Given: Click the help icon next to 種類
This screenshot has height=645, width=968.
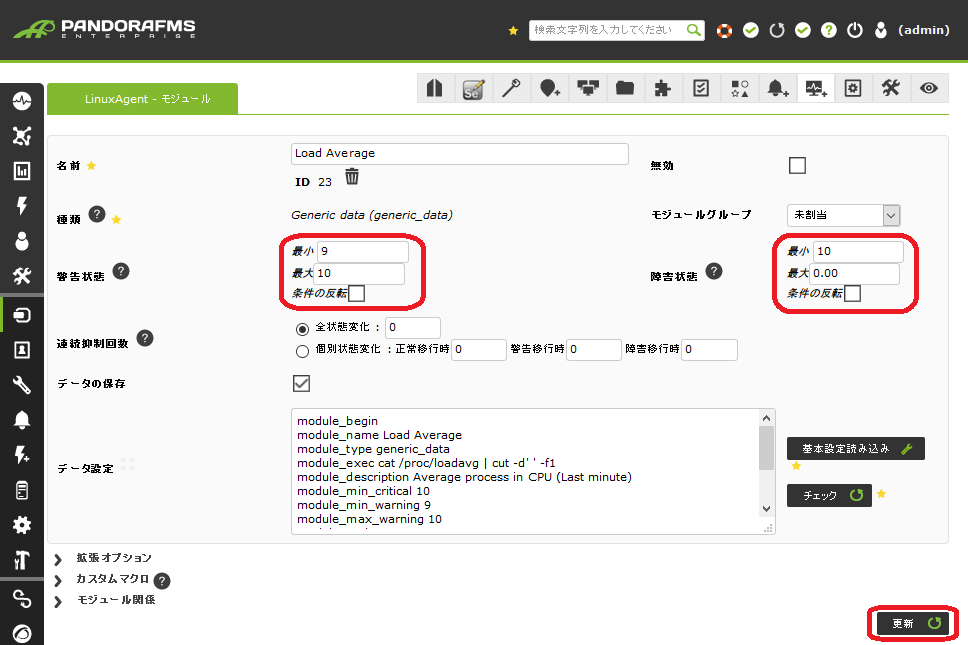Looking at the screenshot, I should click(x=97, y=214).
